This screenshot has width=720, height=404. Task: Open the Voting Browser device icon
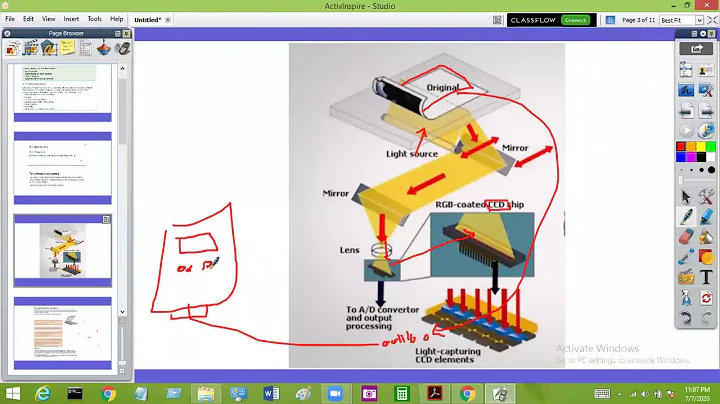pyautogui.click(x=122, y=48)
